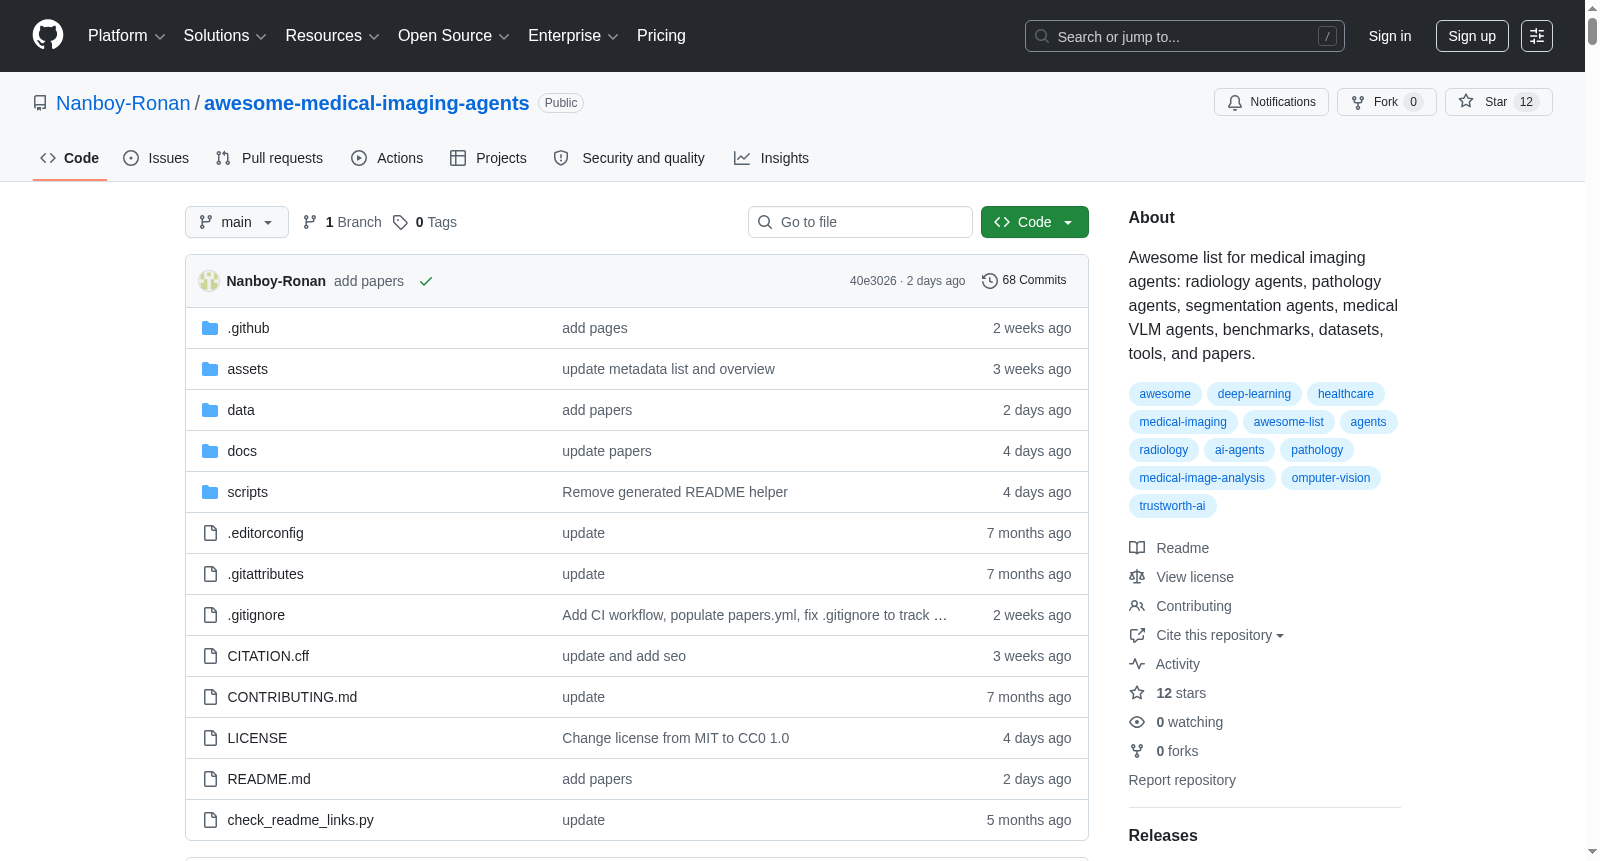
Task: Select the scripts folder icon
Action: (x=210, y=492)
